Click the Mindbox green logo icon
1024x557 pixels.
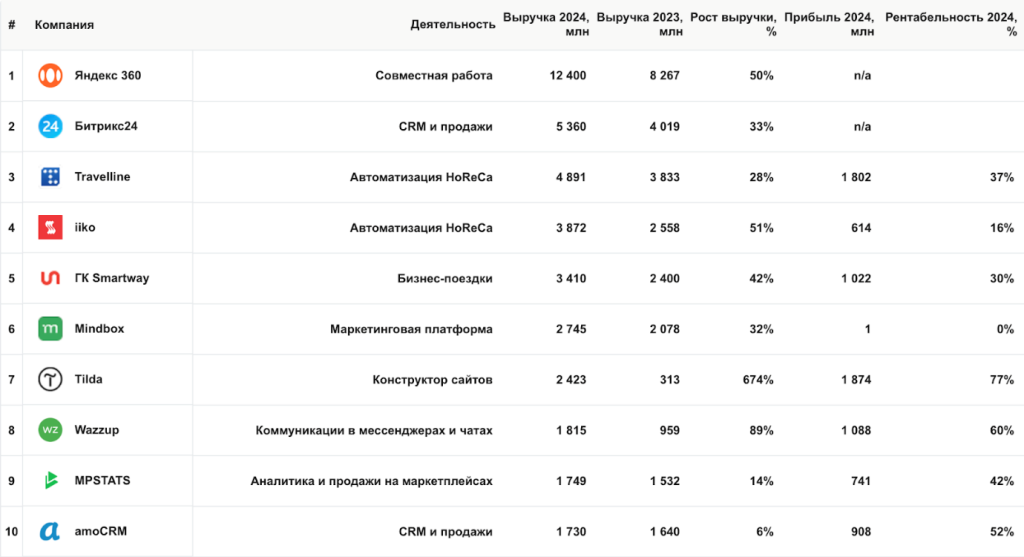coord(50,329)
